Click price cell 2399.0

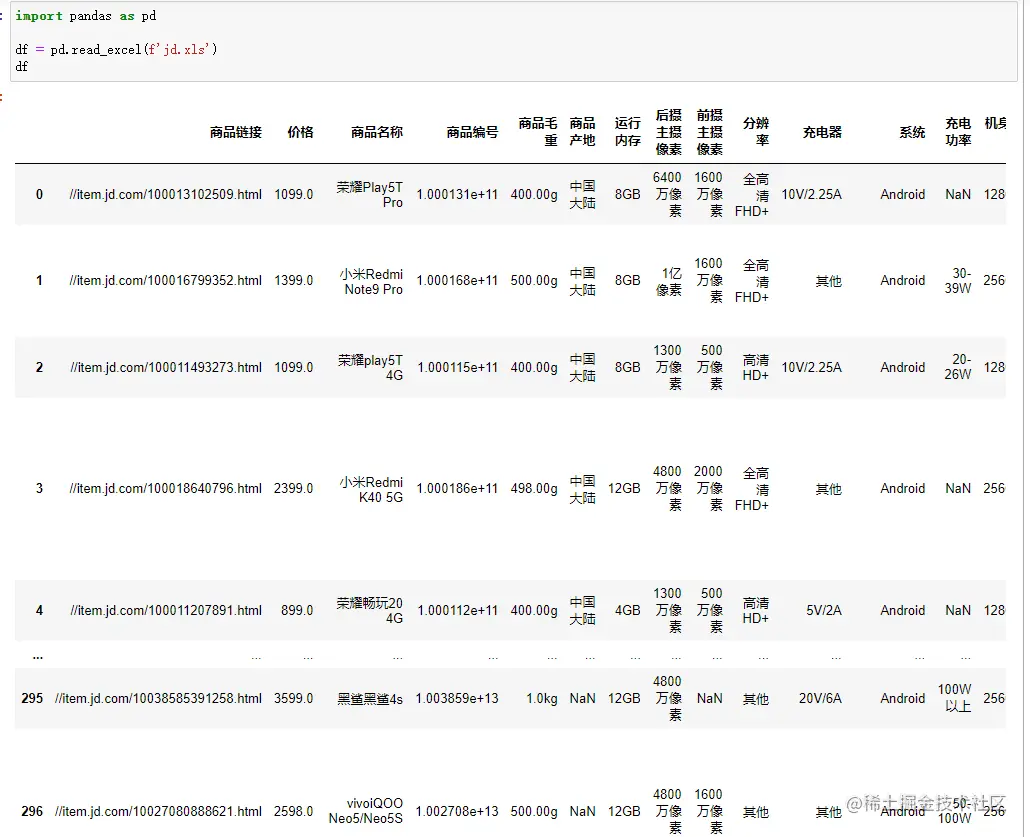pos(294,488)
